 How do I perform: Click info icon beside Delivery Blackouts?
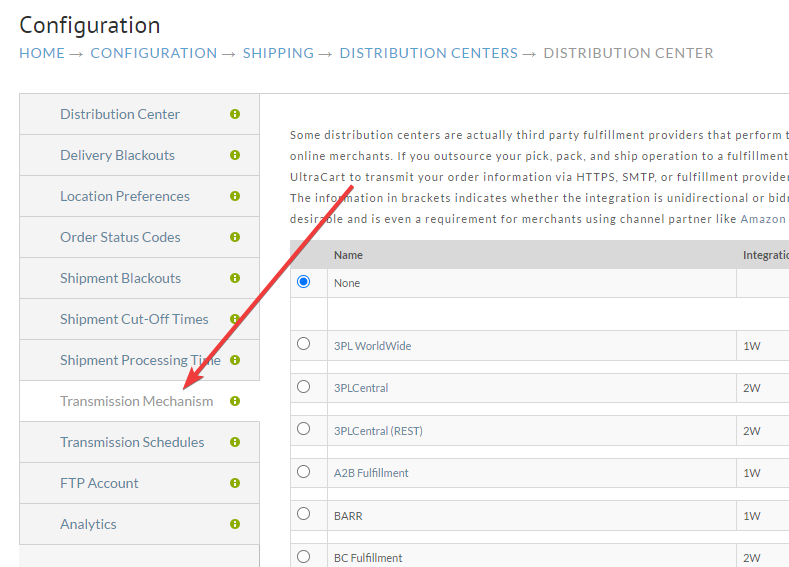[235, 155]
